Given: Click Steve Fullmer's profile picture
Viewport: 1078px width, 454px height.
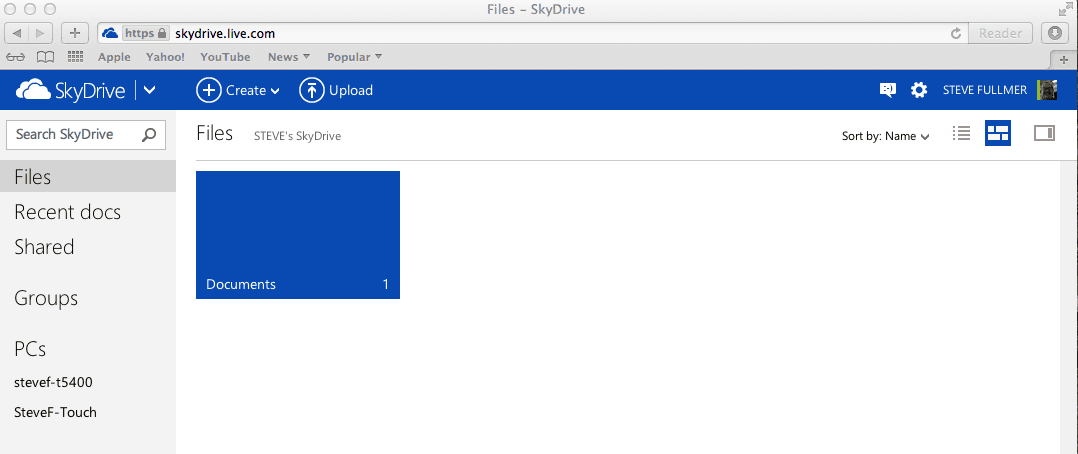Looking at the screenshot, I should [1047, 90].
